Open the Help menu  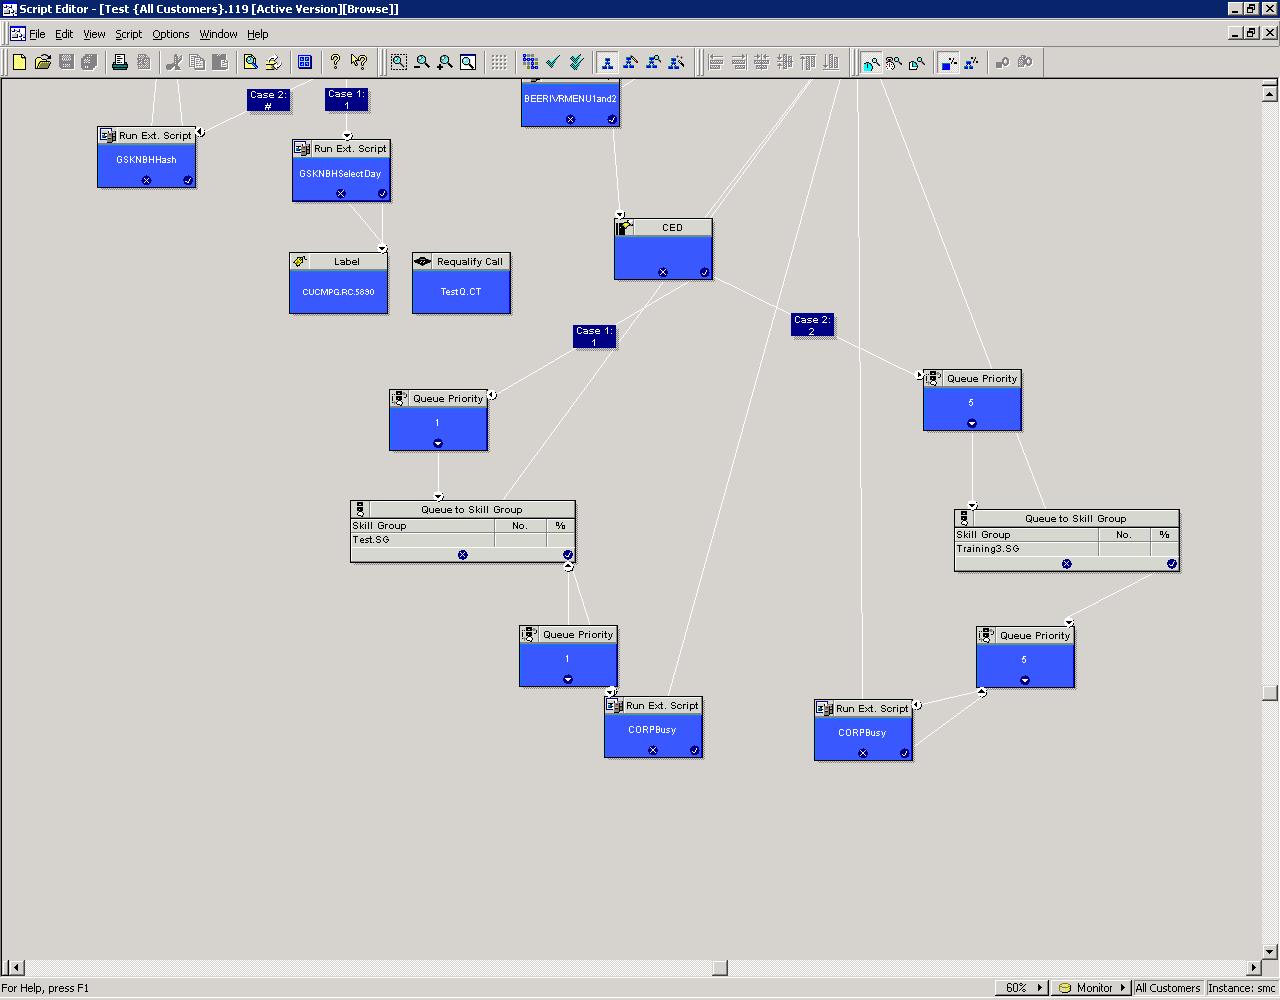tap(257, 34)
